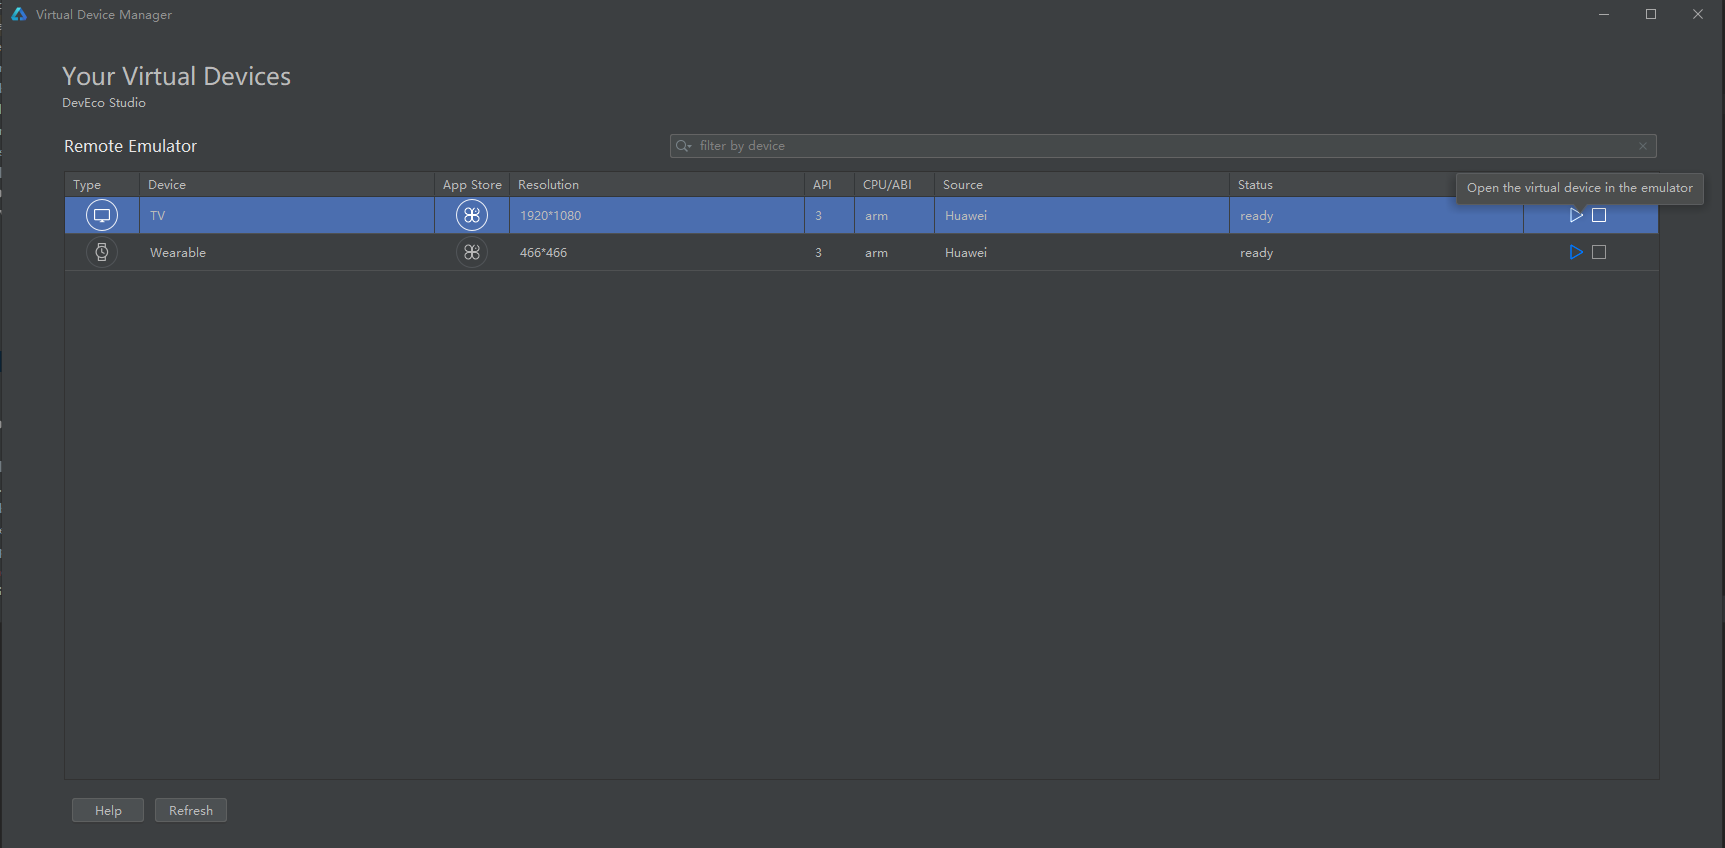The image size is (1725, 848).
Task: Close the Virtual Device Manager window
Action: click(1698, 14)
